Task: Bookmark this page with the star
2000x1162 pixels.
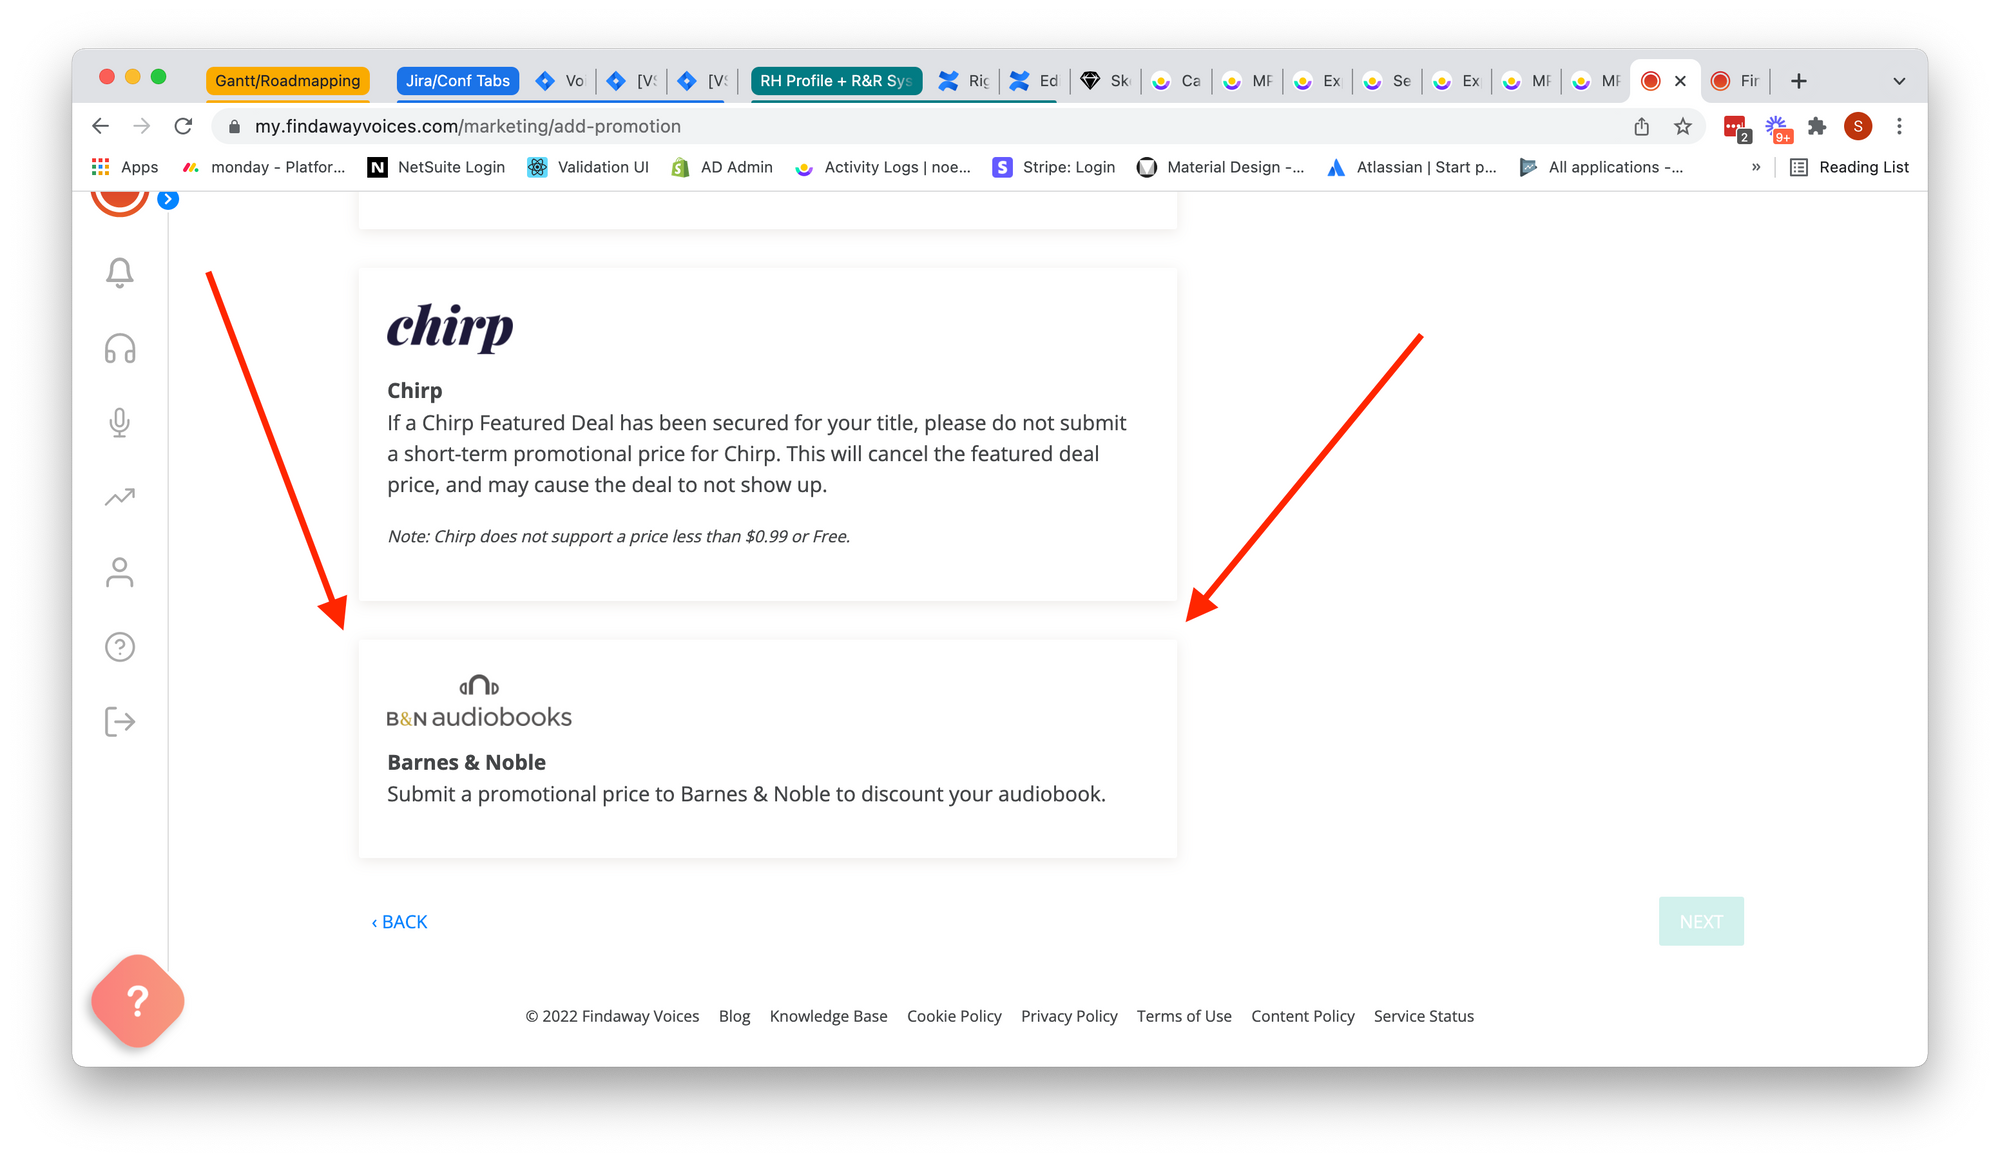Action: [1683, 126]
